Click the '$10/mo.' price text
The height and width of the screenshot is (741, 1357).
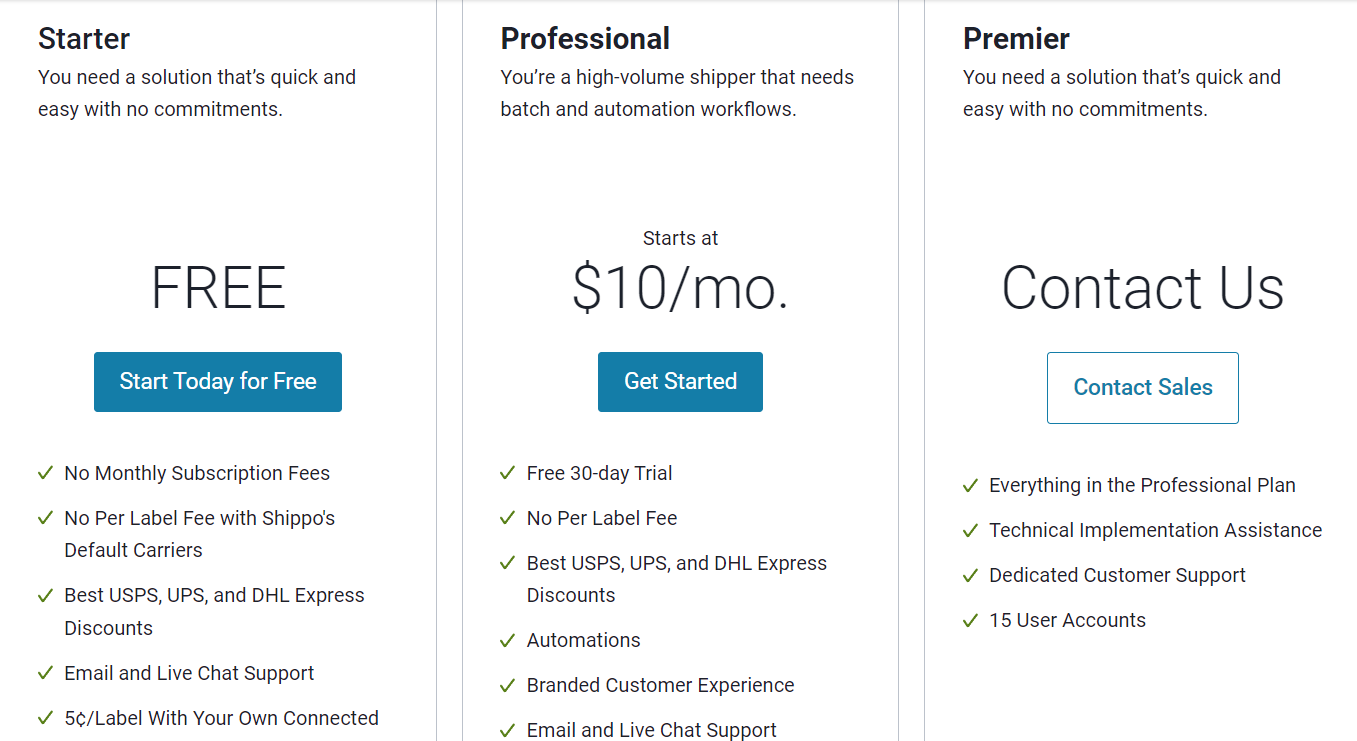680,288
